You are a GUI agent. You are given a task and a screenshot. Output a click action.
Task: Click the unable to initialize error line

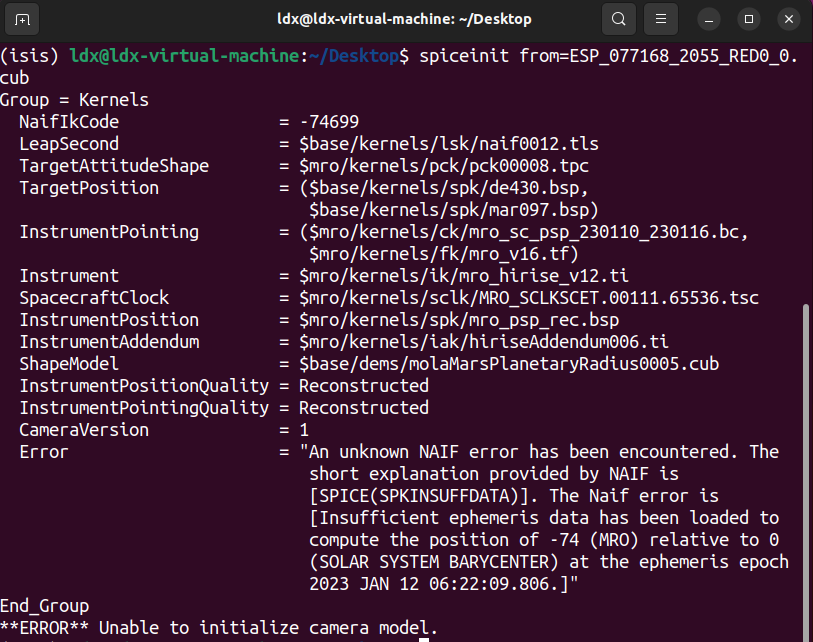pos(220,627)
